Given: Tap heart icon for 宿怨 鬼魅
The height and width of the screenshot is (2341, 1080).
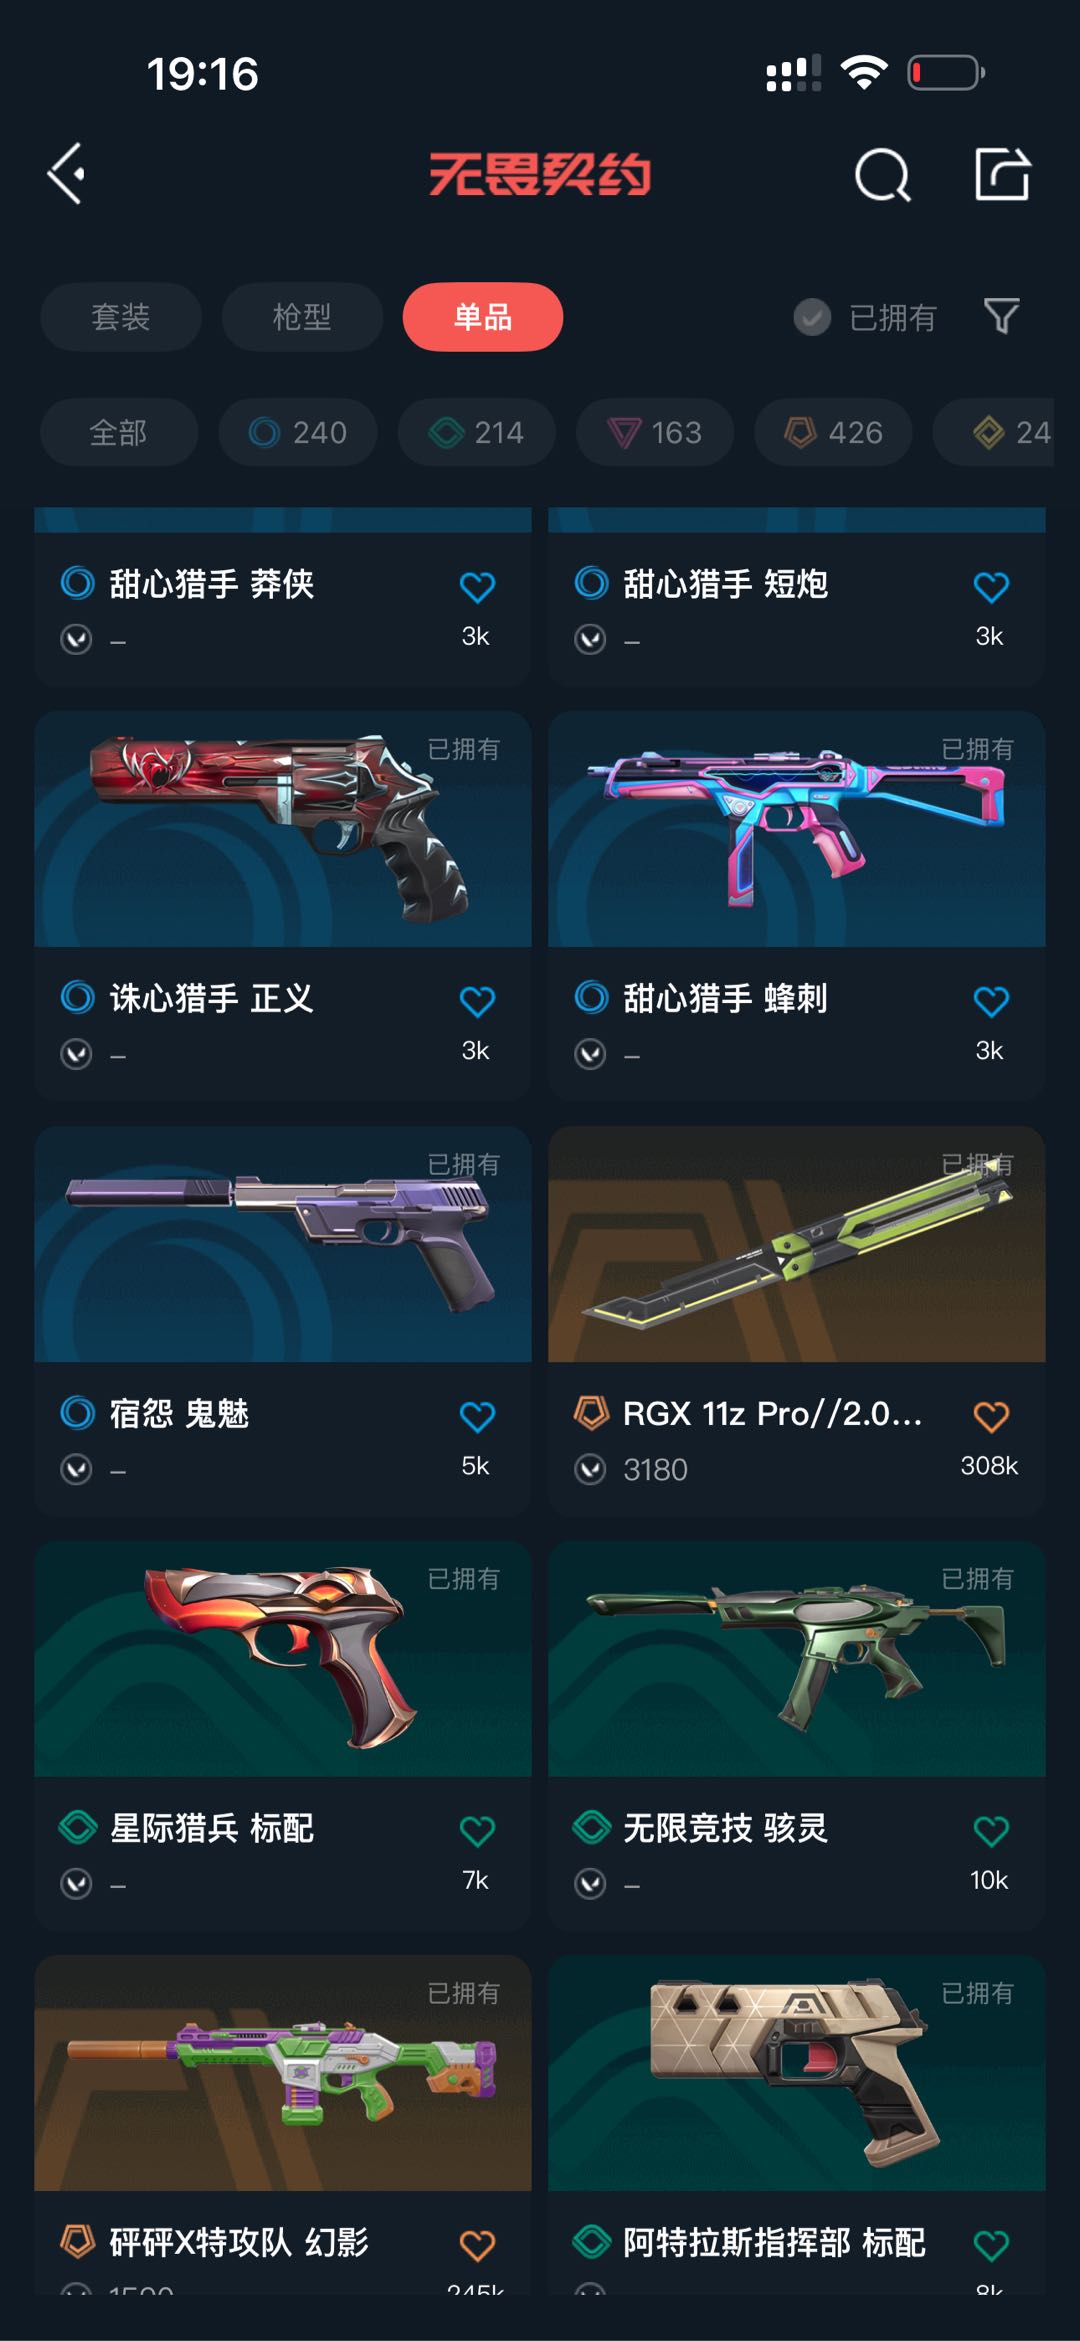Looking at the screenshot, I should (x=477, y=1416).
